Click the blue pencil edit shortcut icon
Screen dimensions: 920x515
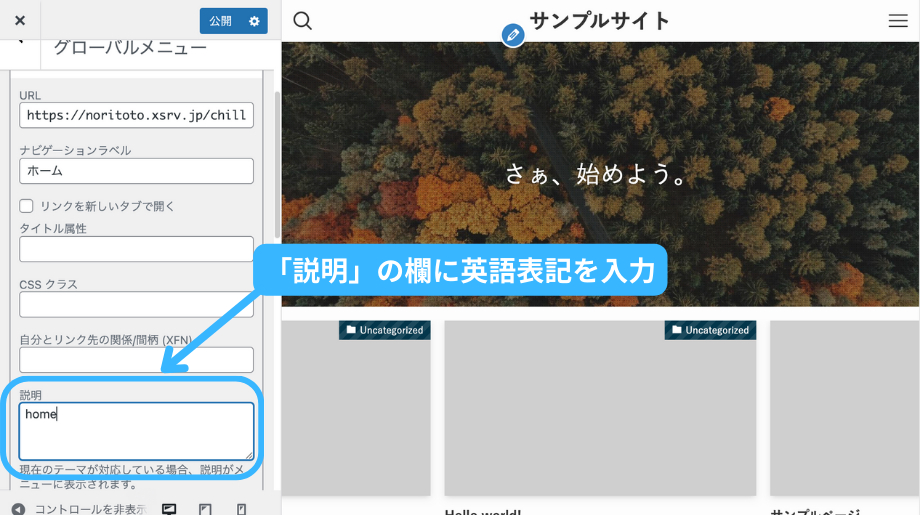[513, 36]
